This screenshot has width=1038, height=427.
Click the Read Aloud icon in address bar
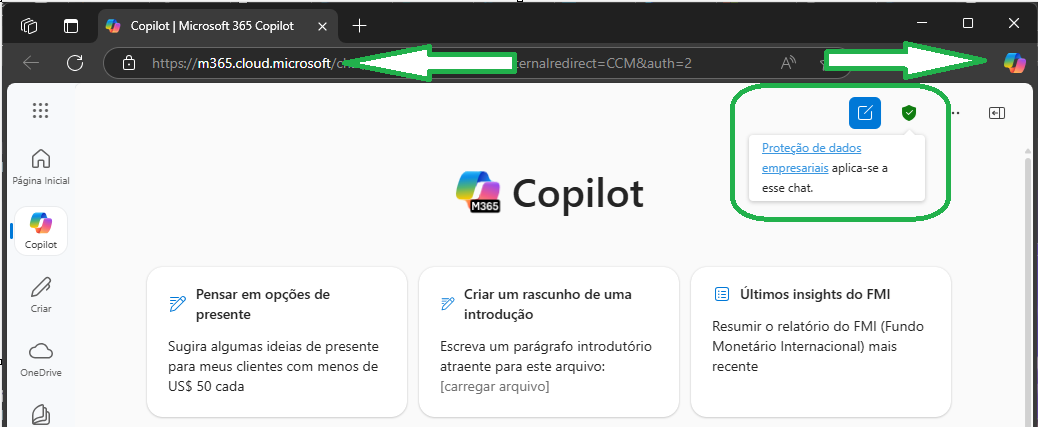pos(789,63)
